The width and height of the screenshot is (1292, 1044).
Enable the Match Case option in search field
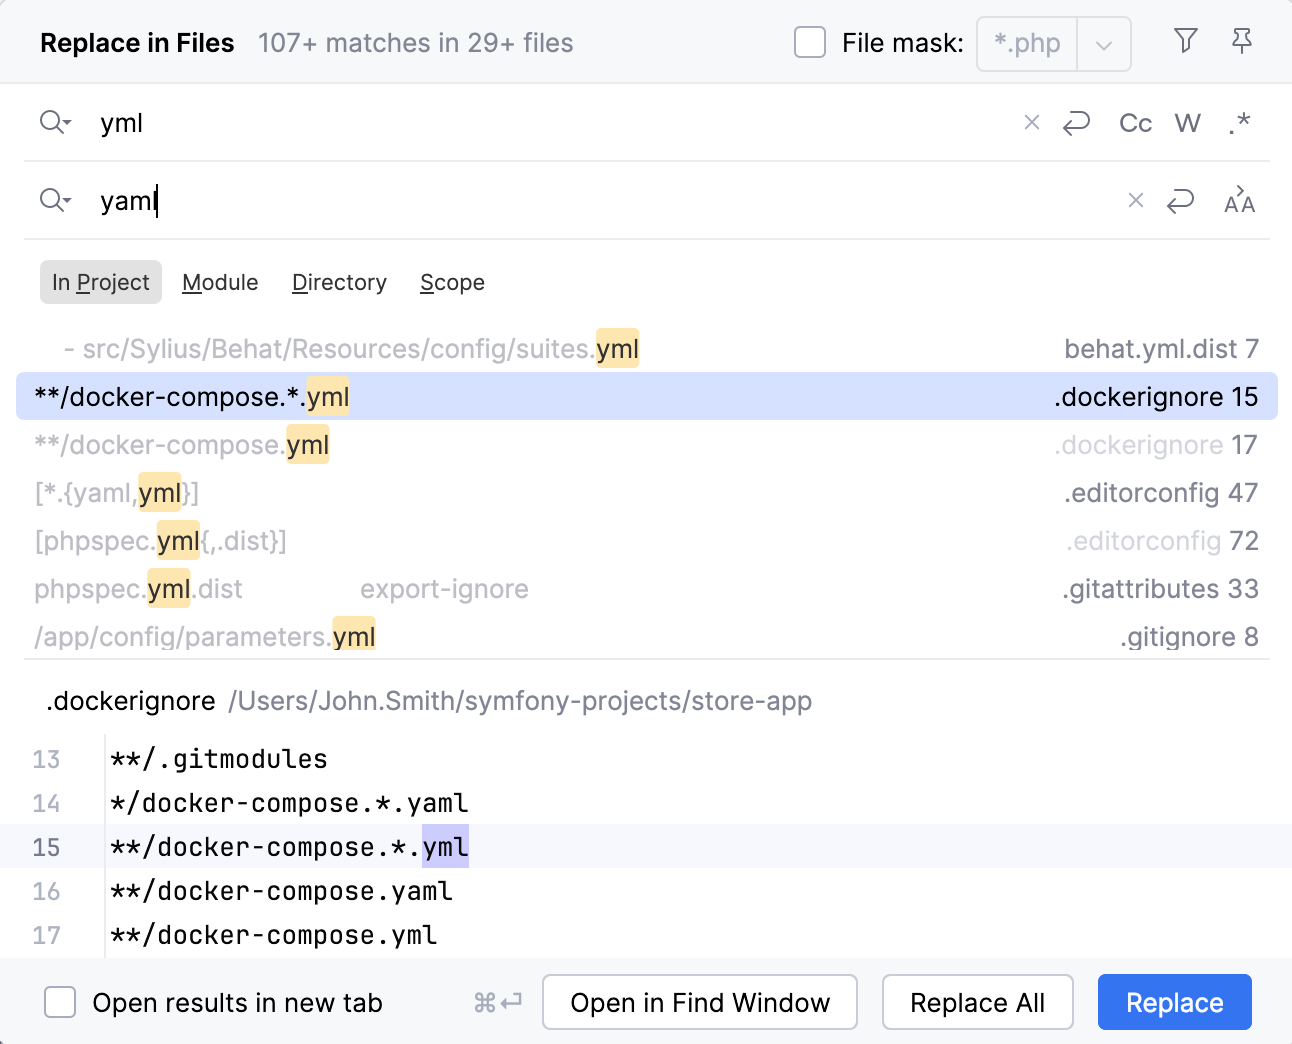tap(1135, 122)
